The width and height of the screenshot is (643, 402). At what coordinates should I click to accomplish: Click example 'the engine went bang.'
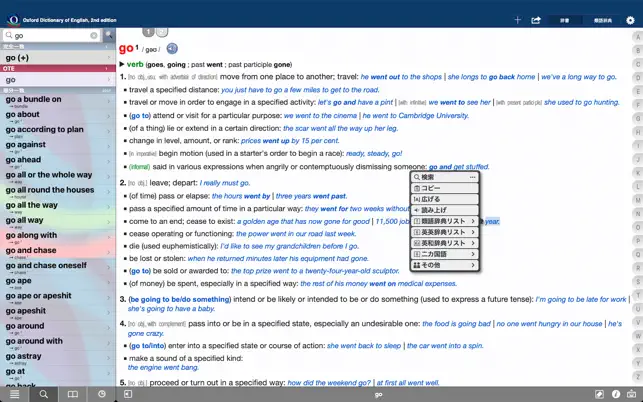point(163,368)
